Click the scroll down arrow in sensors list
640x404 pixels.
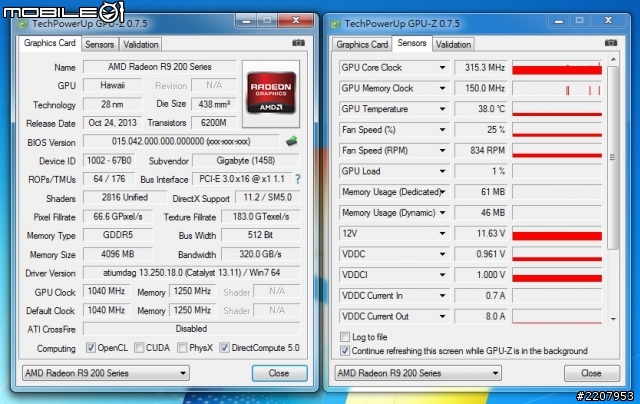pyautogui.click(x=613, y=319)
